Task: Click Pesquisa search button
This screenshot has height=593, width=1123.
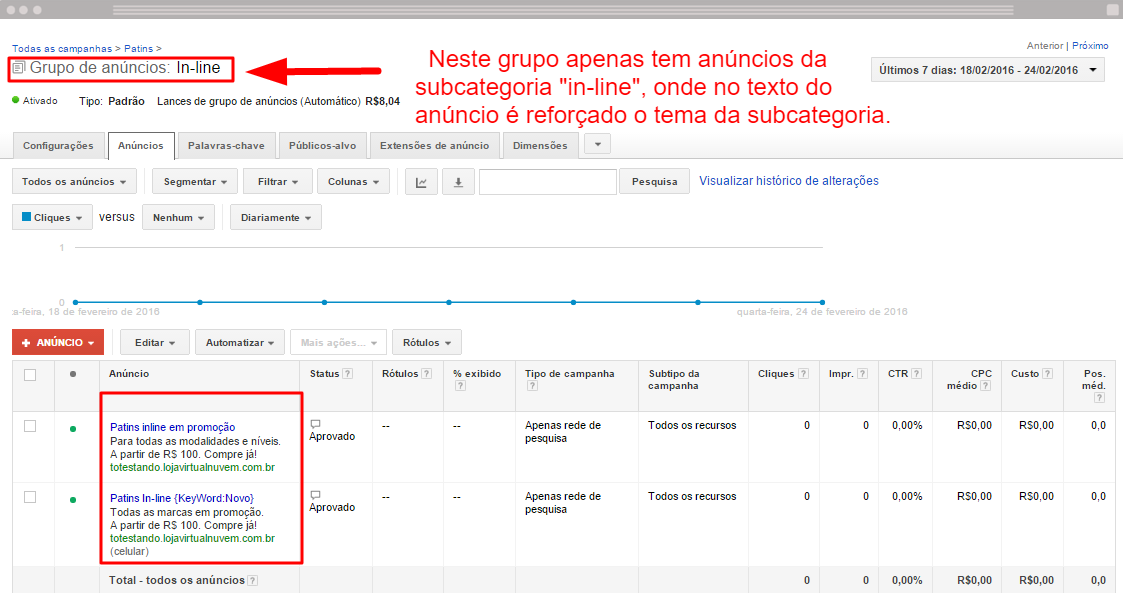Action: (655, 182)
